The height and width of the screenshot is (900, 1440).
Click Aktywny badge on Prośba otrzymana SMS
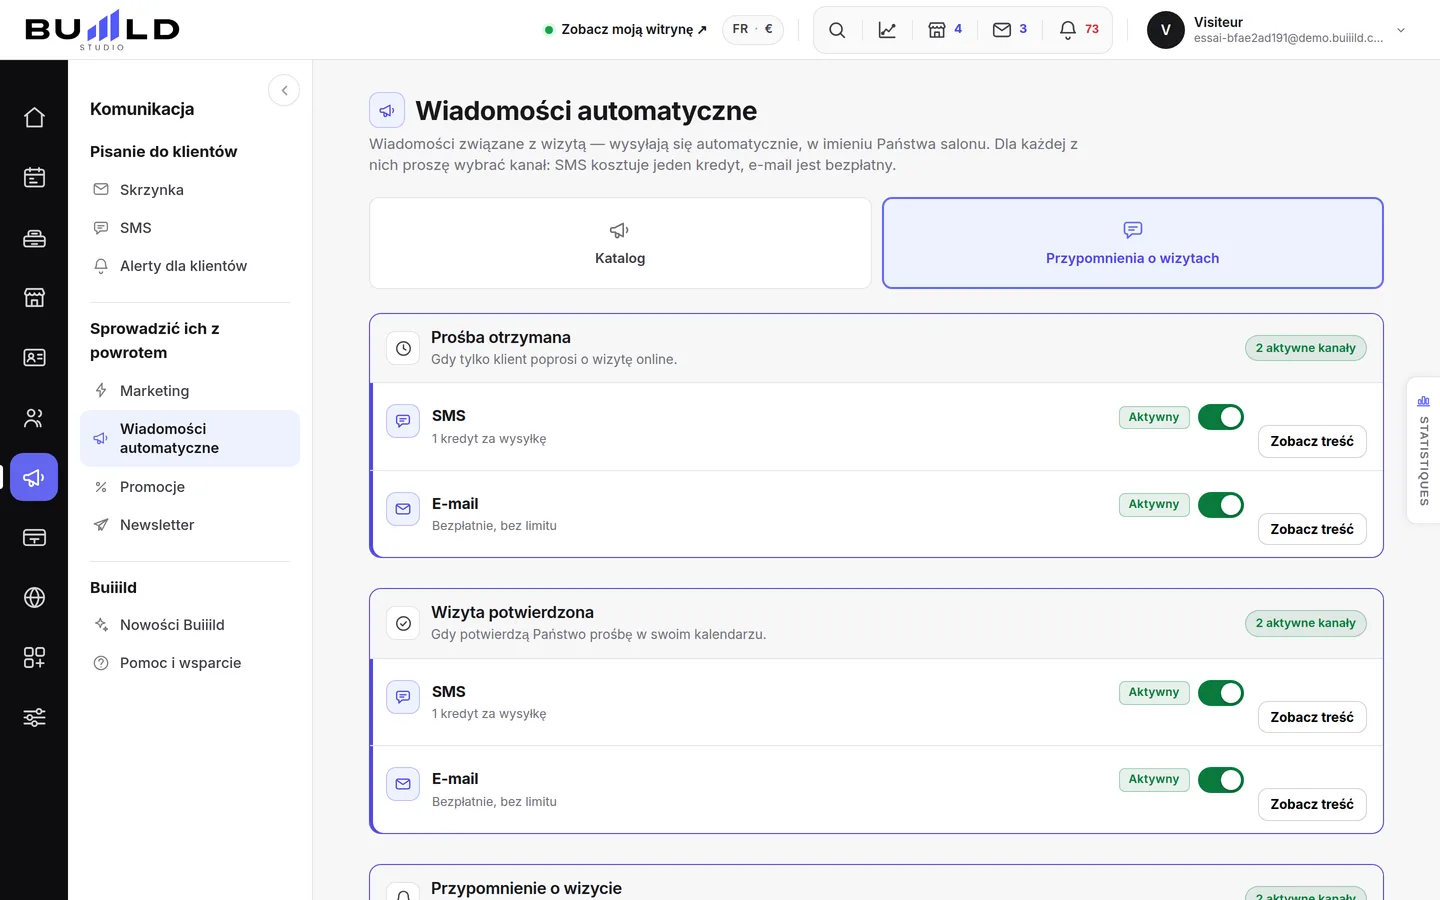click(x=1154, y=417)
